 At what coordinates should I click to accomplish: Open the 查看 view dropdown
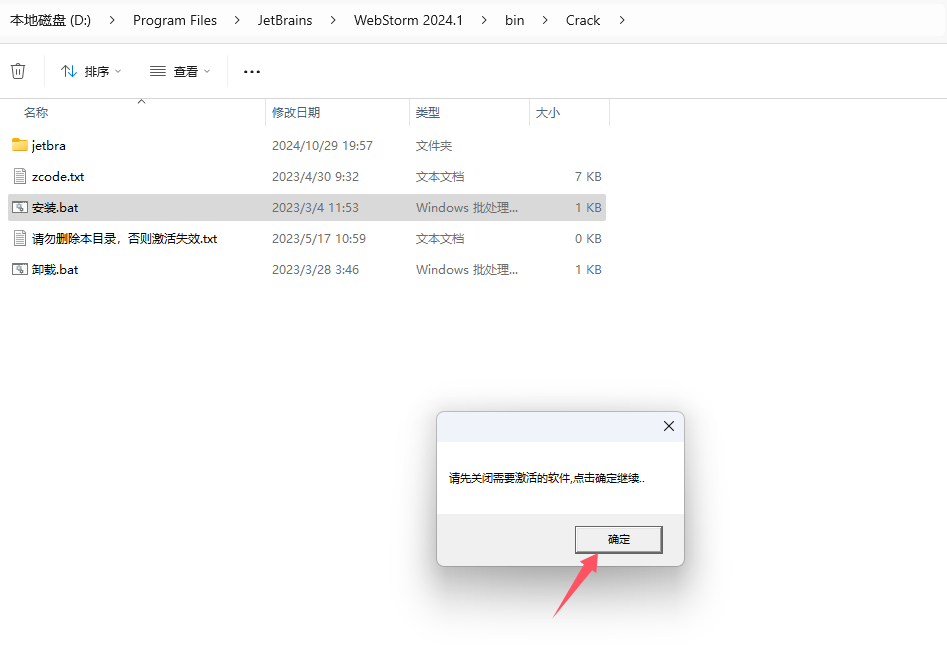[180, 71]
